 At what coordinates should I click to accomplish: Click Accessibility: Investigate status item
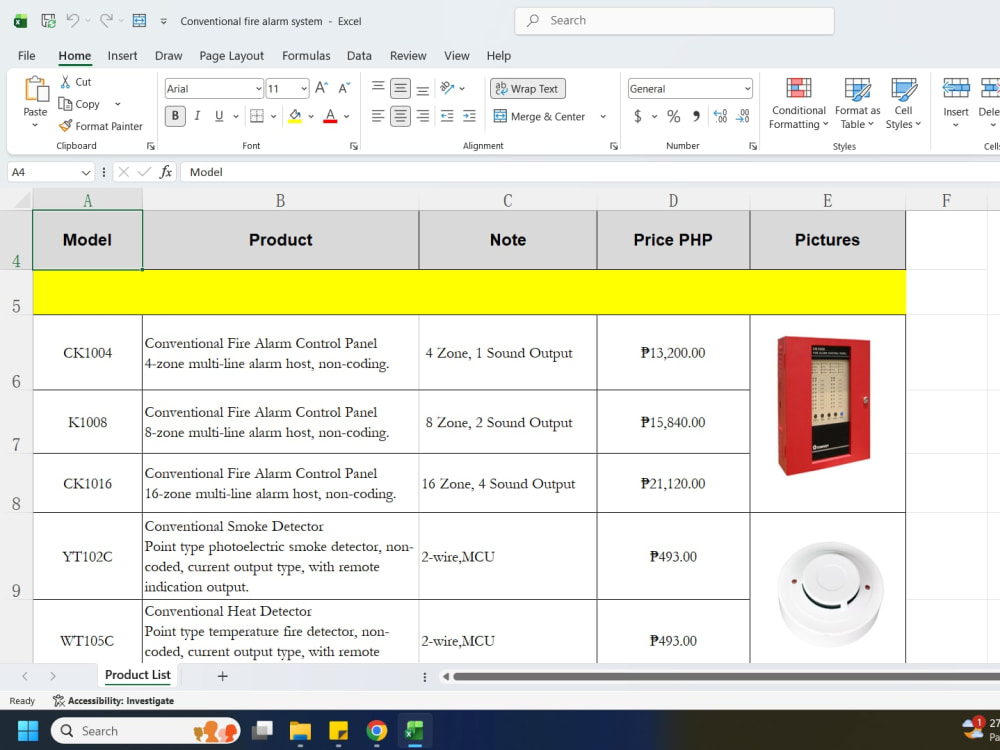[x=114, y=700]
